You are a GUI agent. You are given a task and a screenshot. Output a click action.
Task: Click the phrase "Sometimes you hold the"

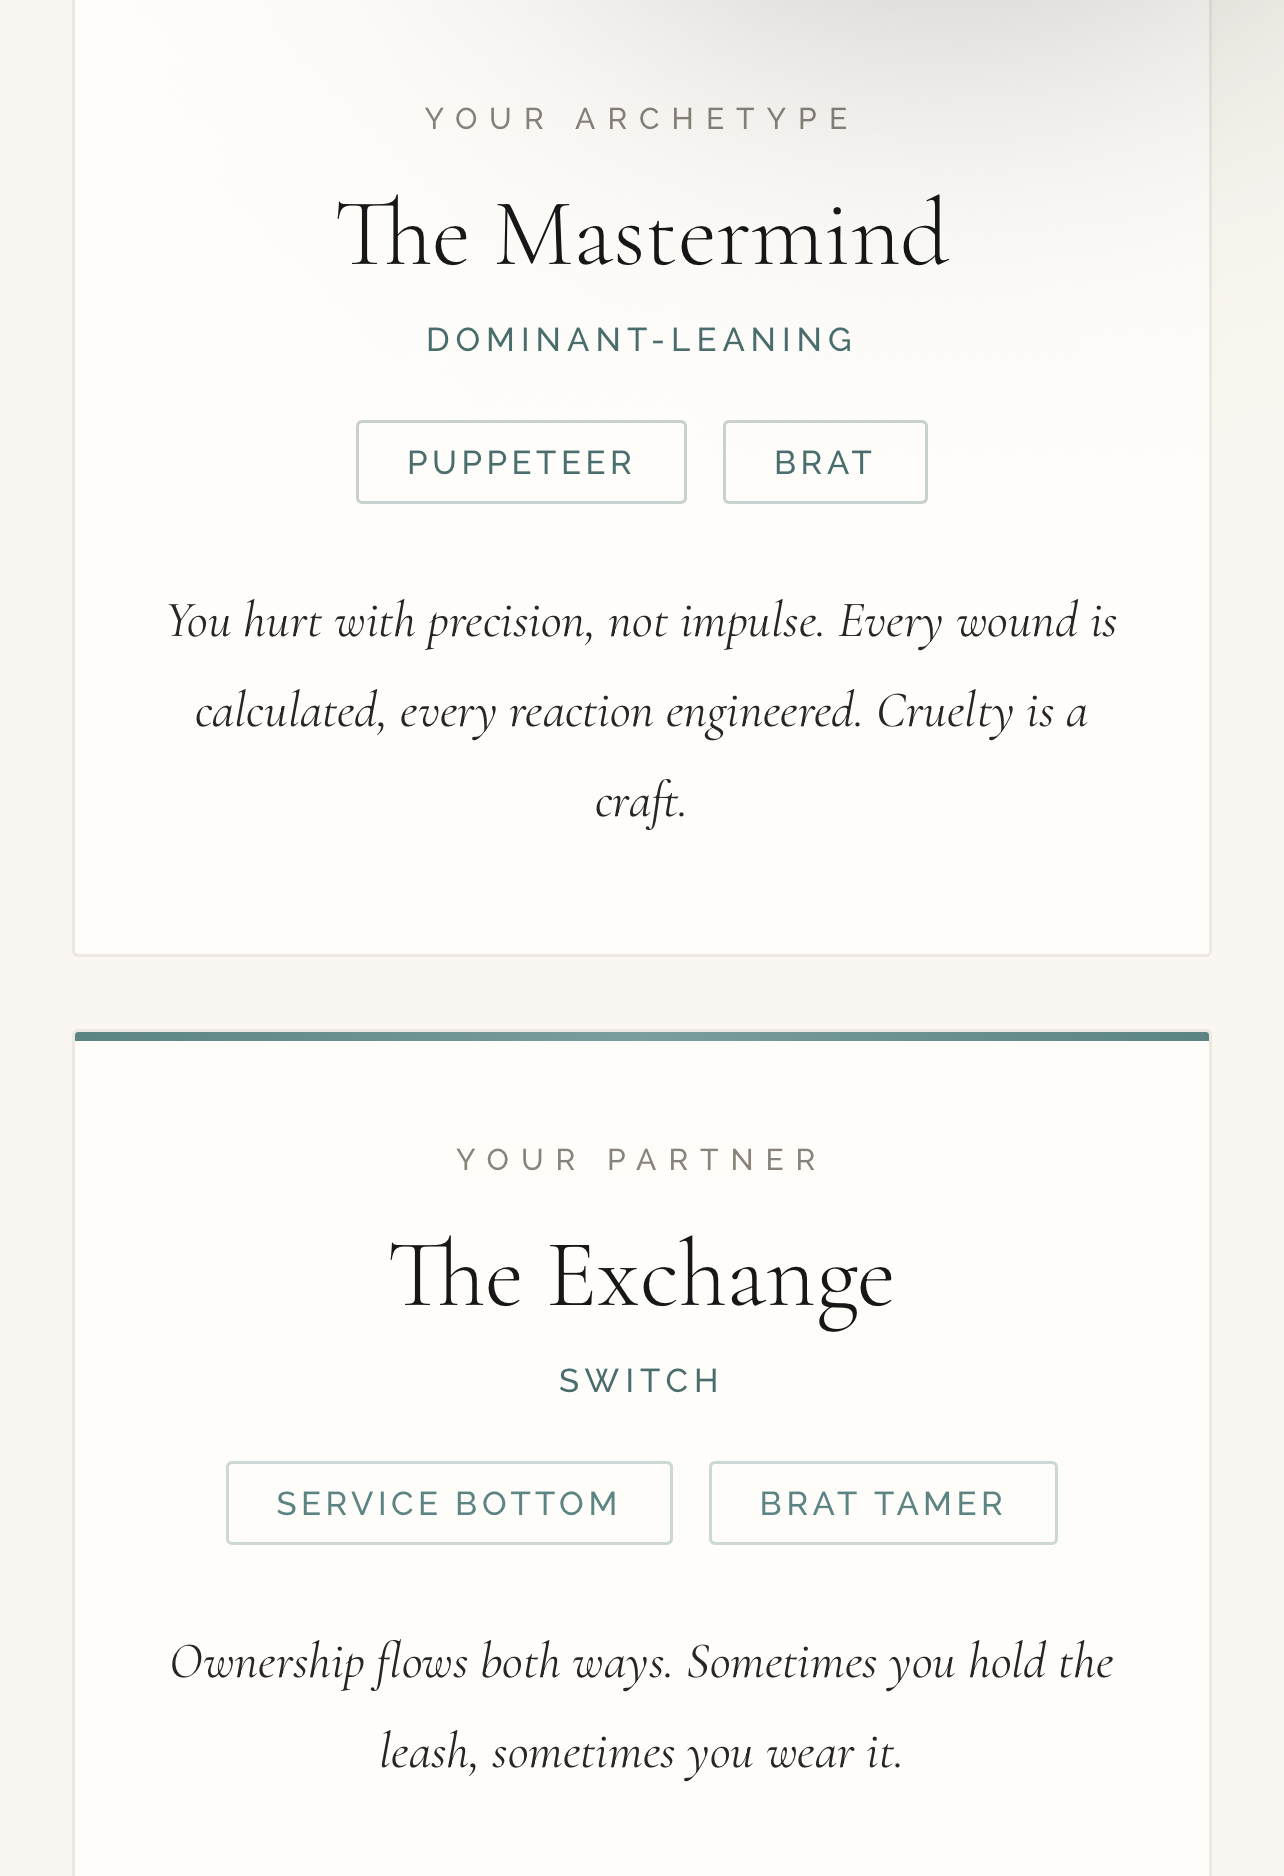pos(900,1663)
